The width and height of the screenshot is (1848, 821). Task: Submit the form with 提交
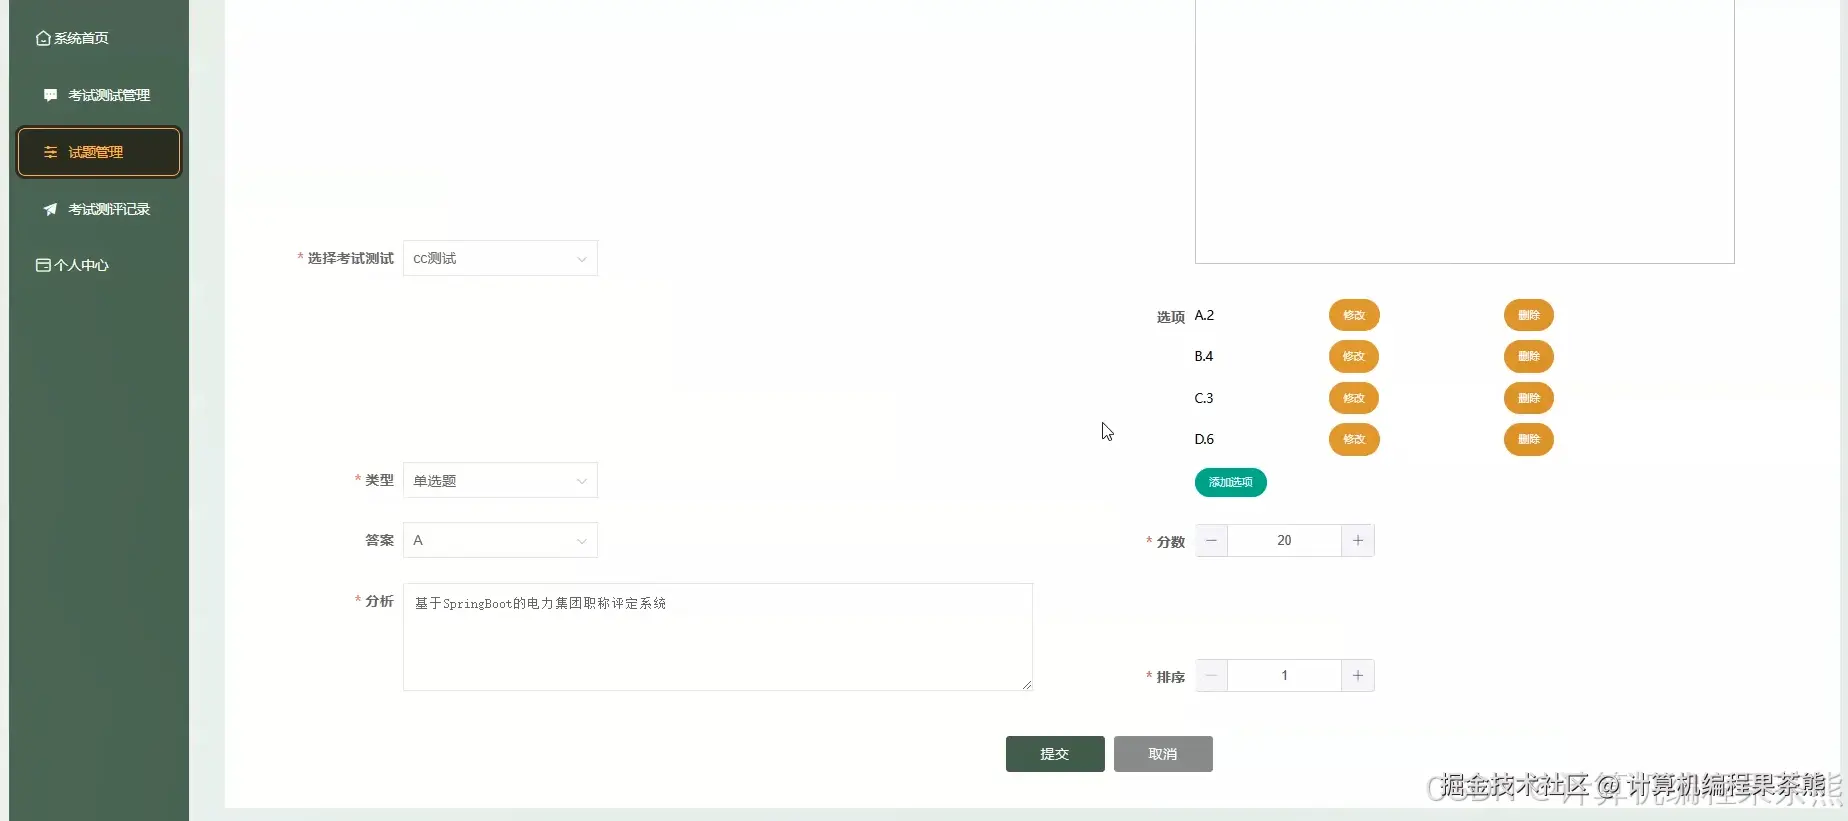1055,754
